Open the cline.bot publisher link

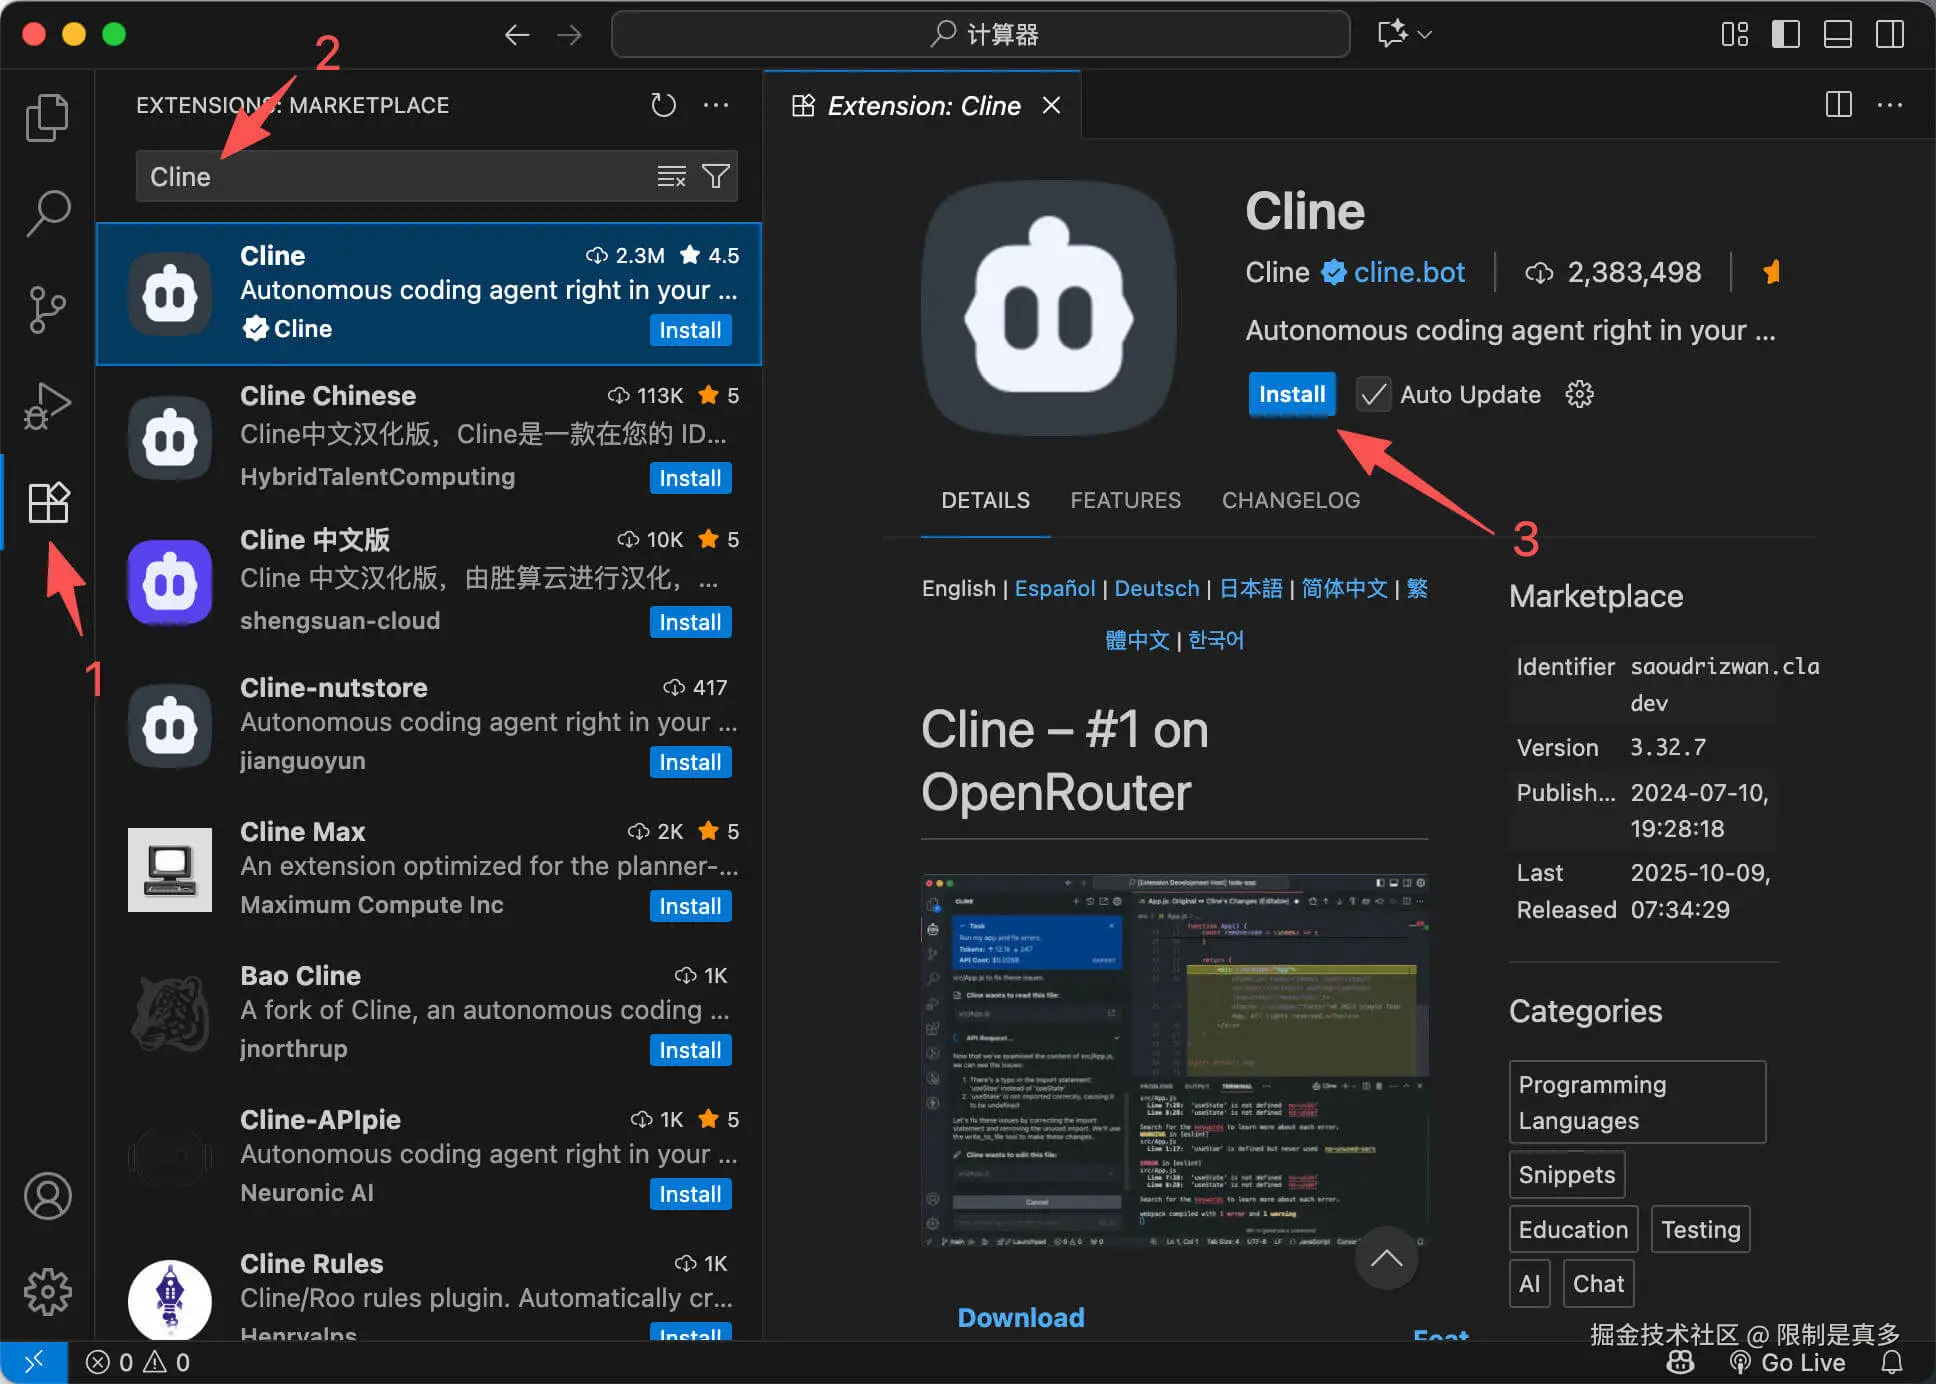pos(1408,272)
